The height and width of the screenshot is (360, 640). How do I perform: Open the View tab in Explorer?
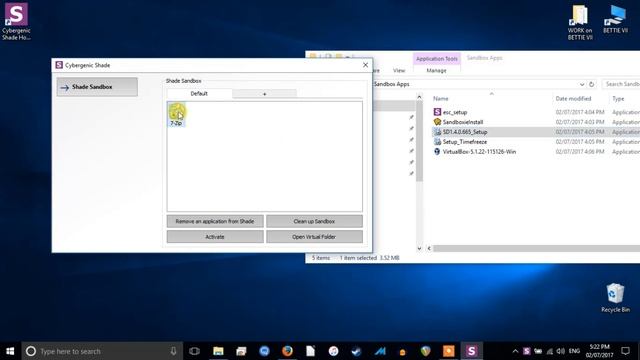tap(399, 71)
